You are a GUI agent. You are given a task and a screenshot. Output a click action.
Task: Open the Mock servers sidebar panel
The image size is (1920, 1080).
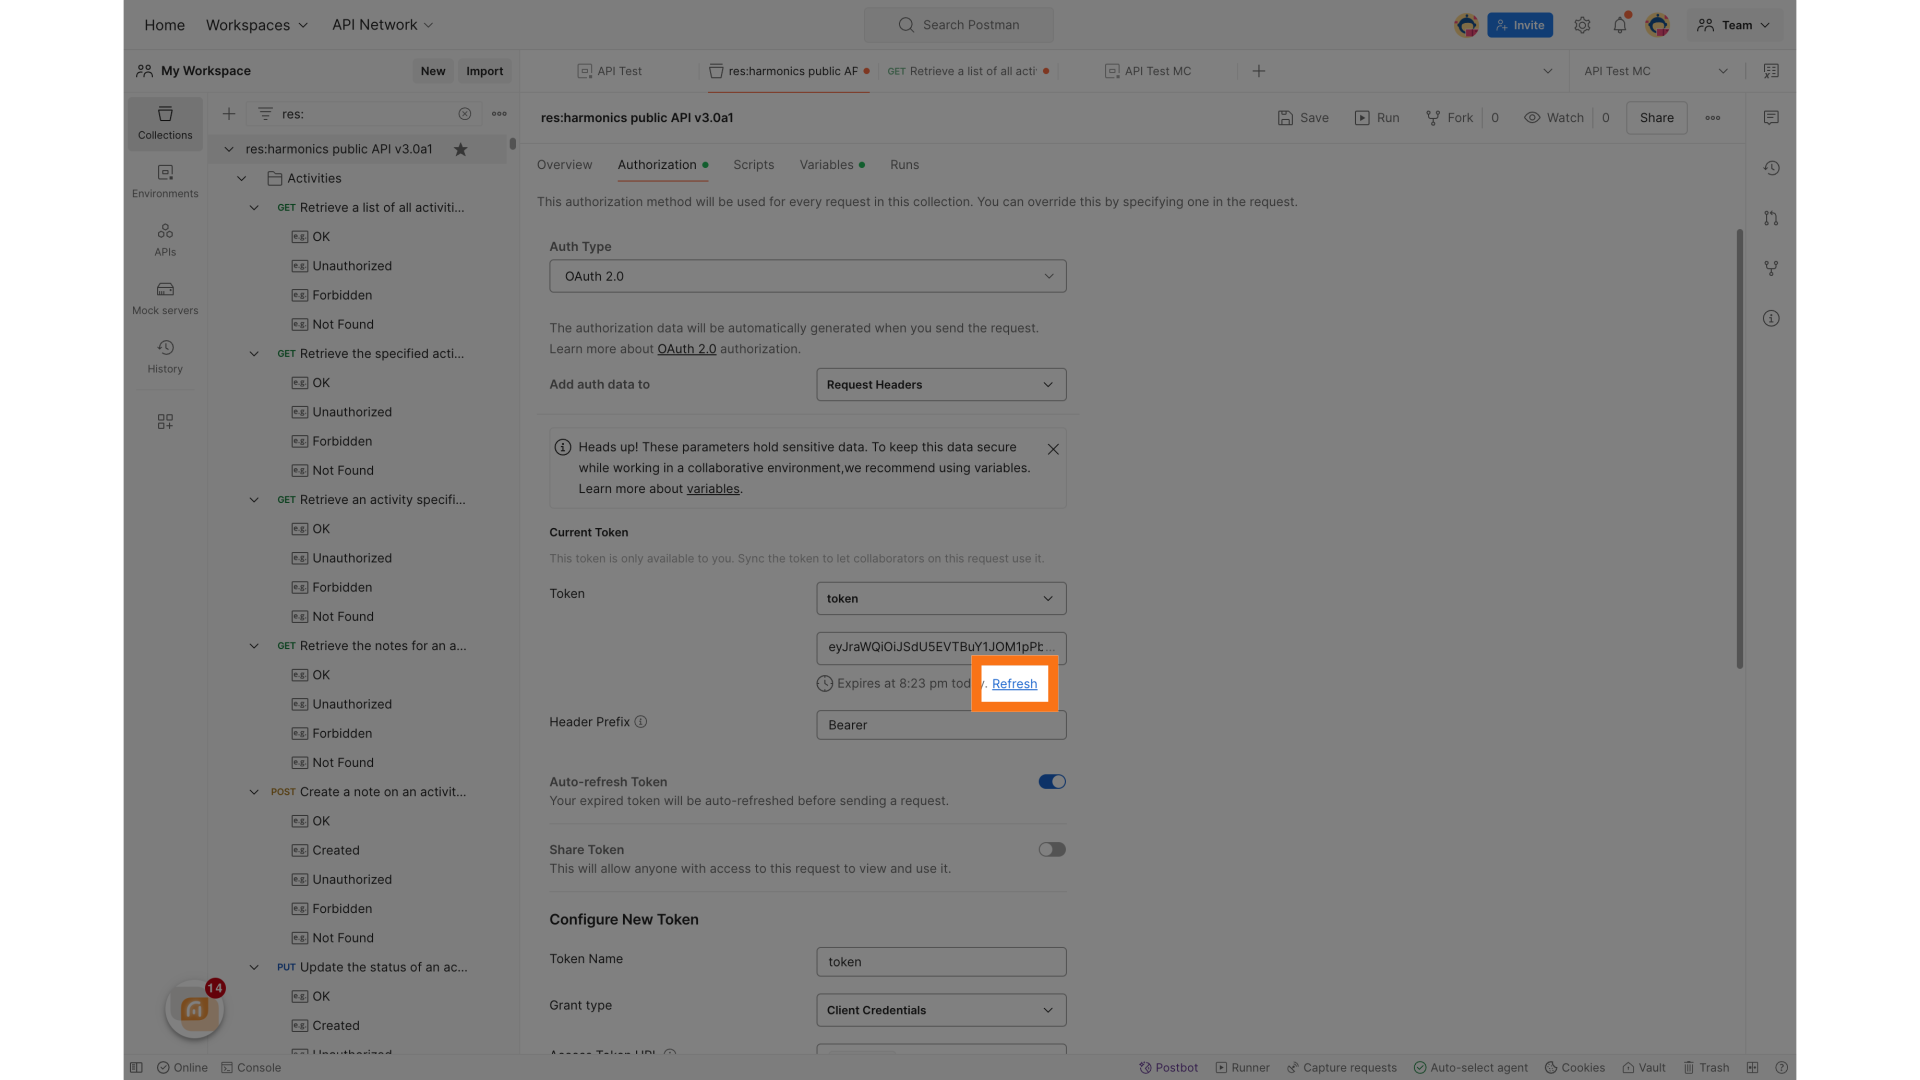pyautogui.click(x=165, y=298)
